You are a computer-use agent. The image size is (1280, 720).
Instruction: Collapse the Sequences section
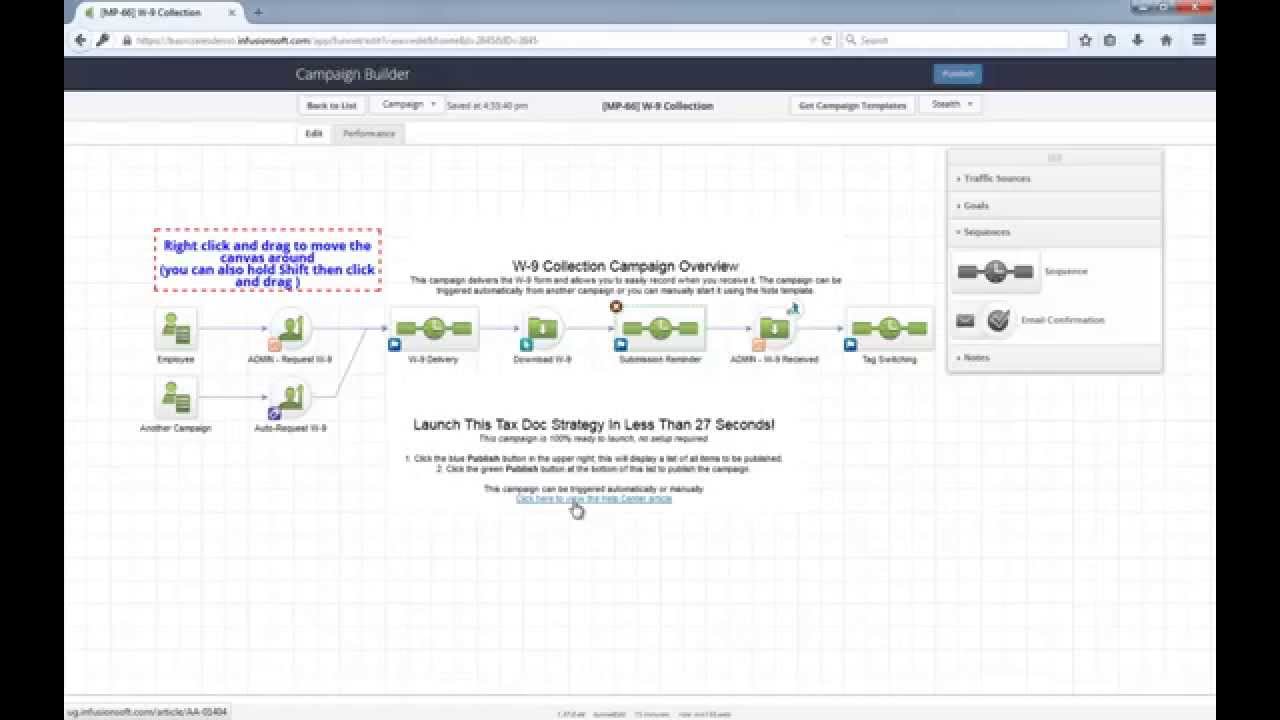point(1055,232)
